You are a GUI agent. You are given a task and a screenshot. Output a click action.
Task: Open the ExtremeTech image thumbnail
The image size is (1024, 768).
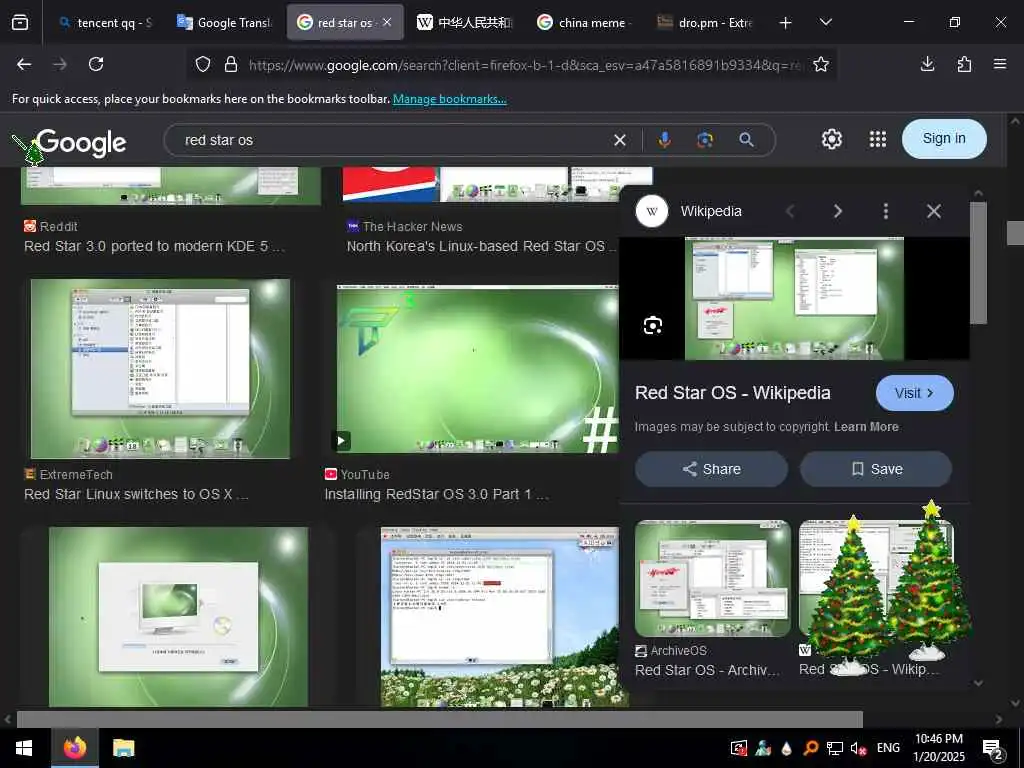point(160,369)
